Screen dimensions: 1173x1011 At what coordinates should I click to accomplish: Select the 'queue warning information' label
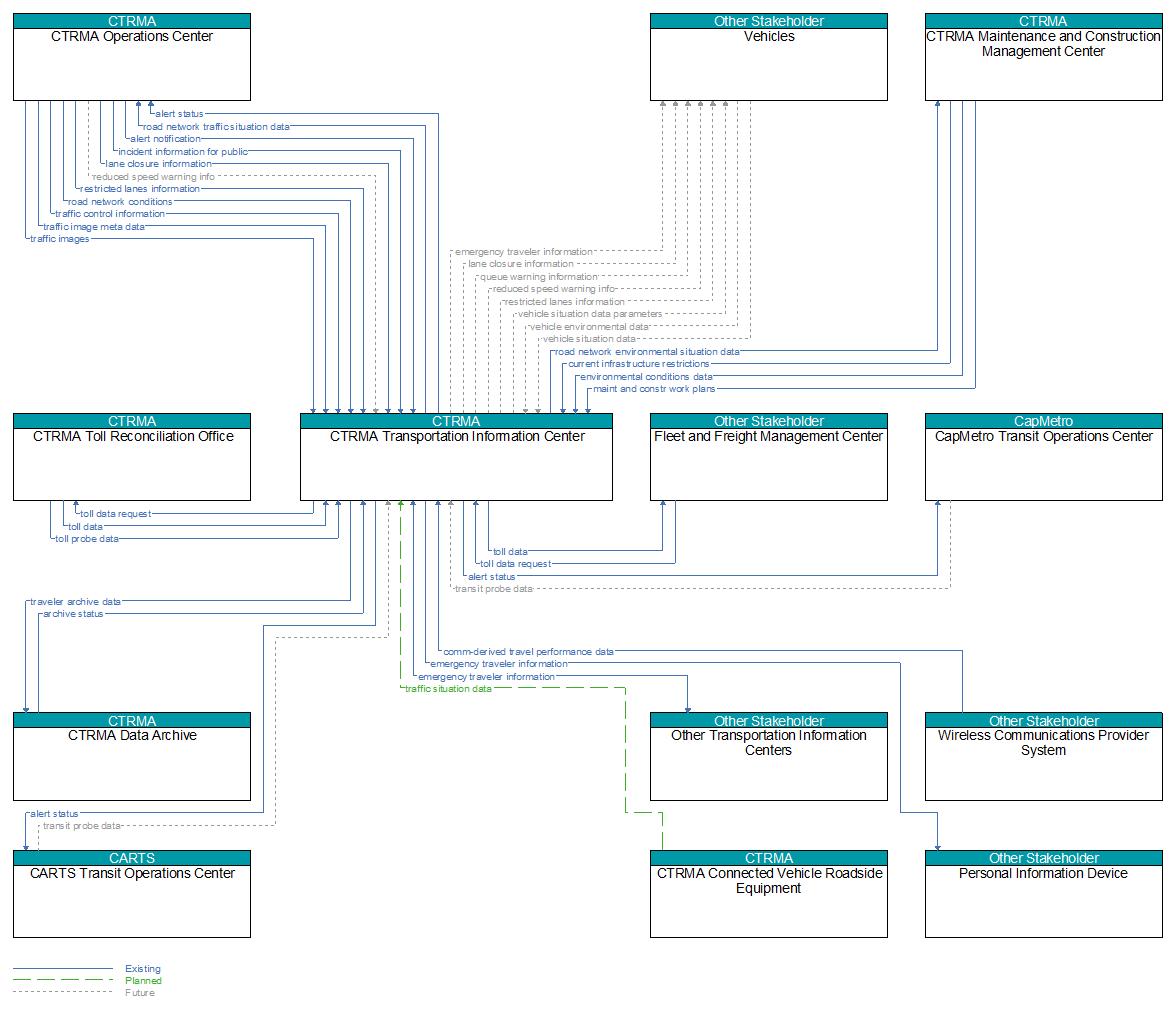tap(539, 277)
